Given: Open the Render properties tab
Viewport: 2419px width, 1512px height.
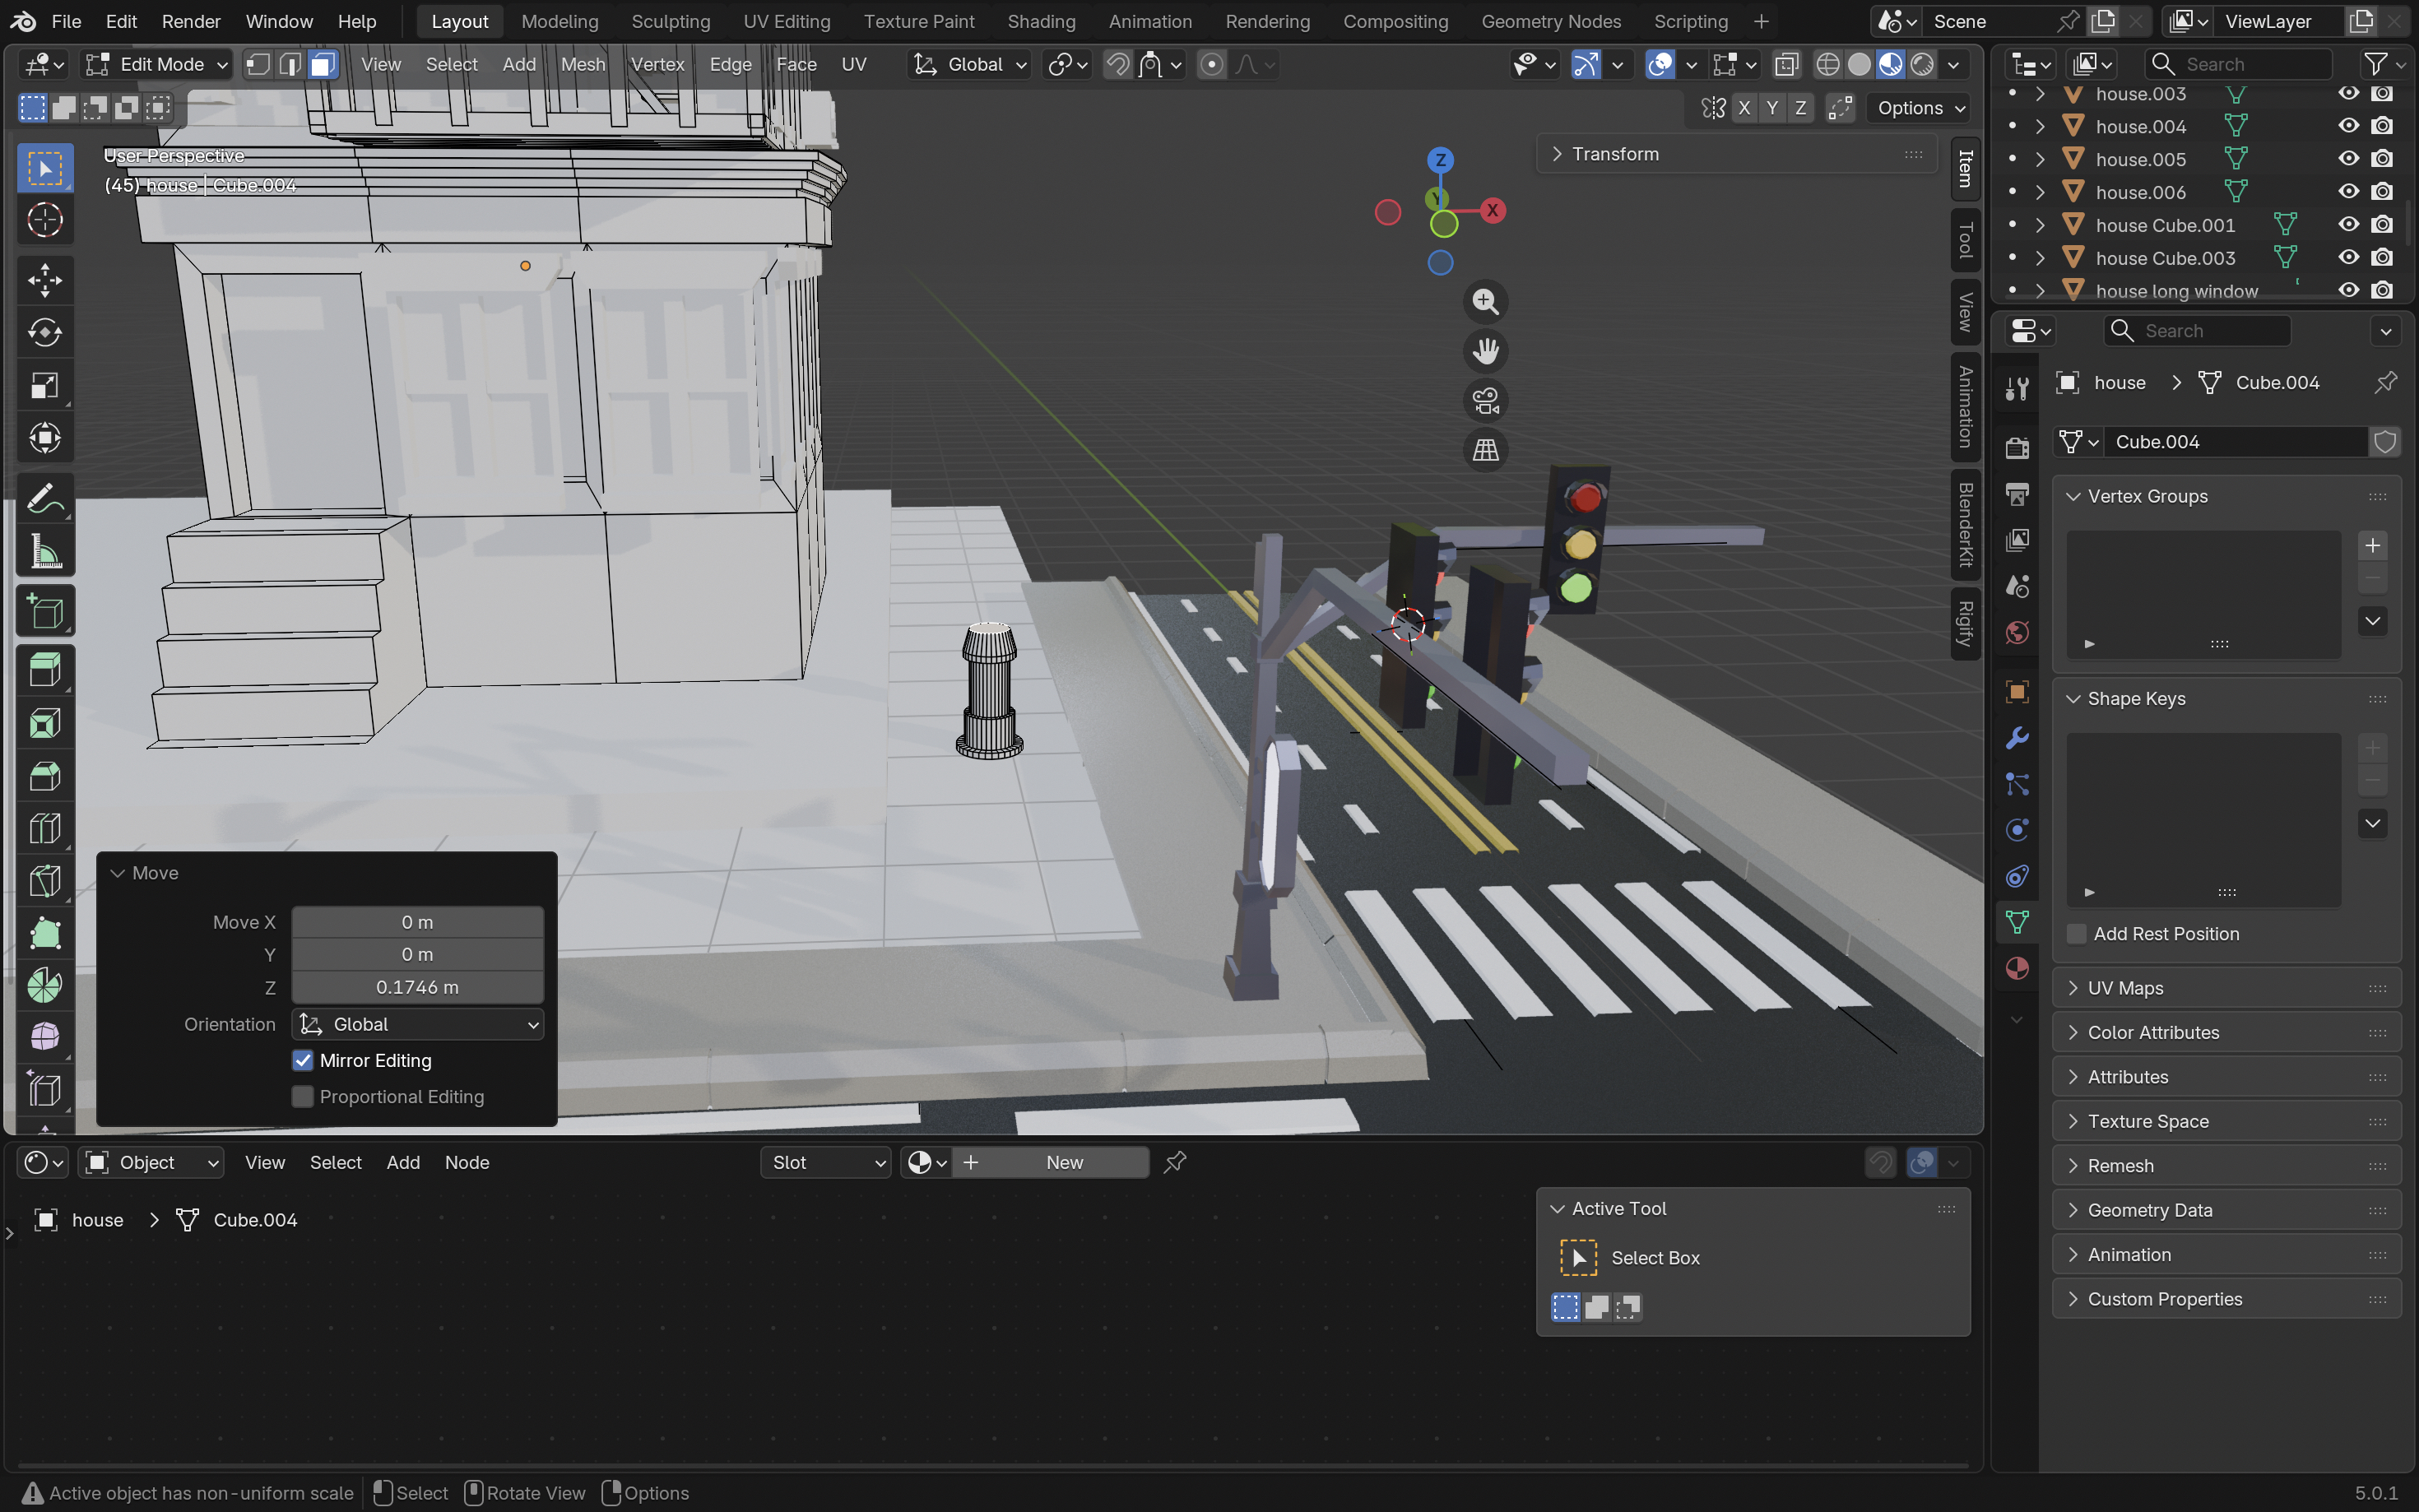Looking at the screenshot, I should tap(2017, 447).
